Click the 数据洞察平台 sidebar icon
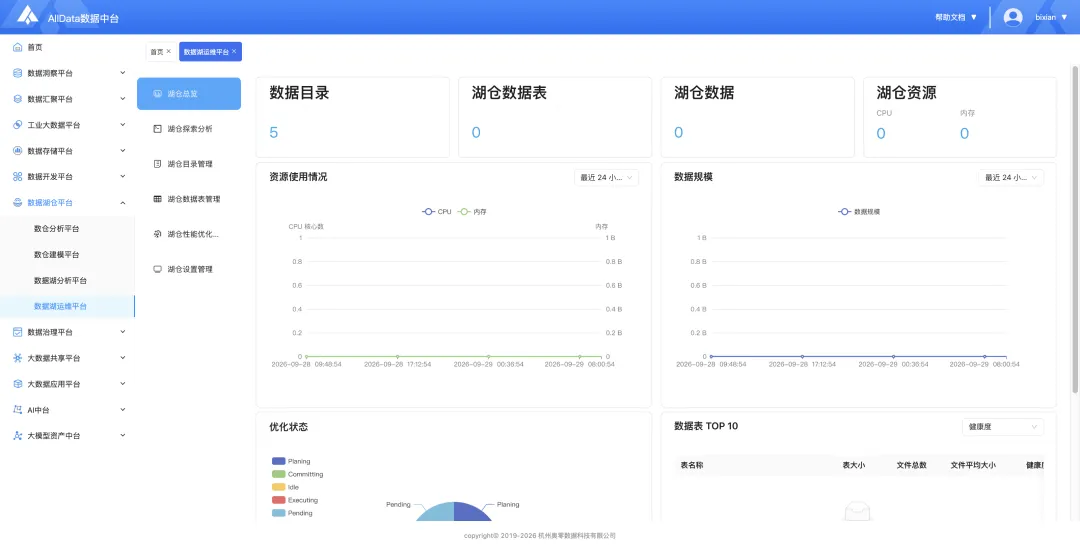The height and width of the screenshot is (547, 1080). [x=18, y=73]
